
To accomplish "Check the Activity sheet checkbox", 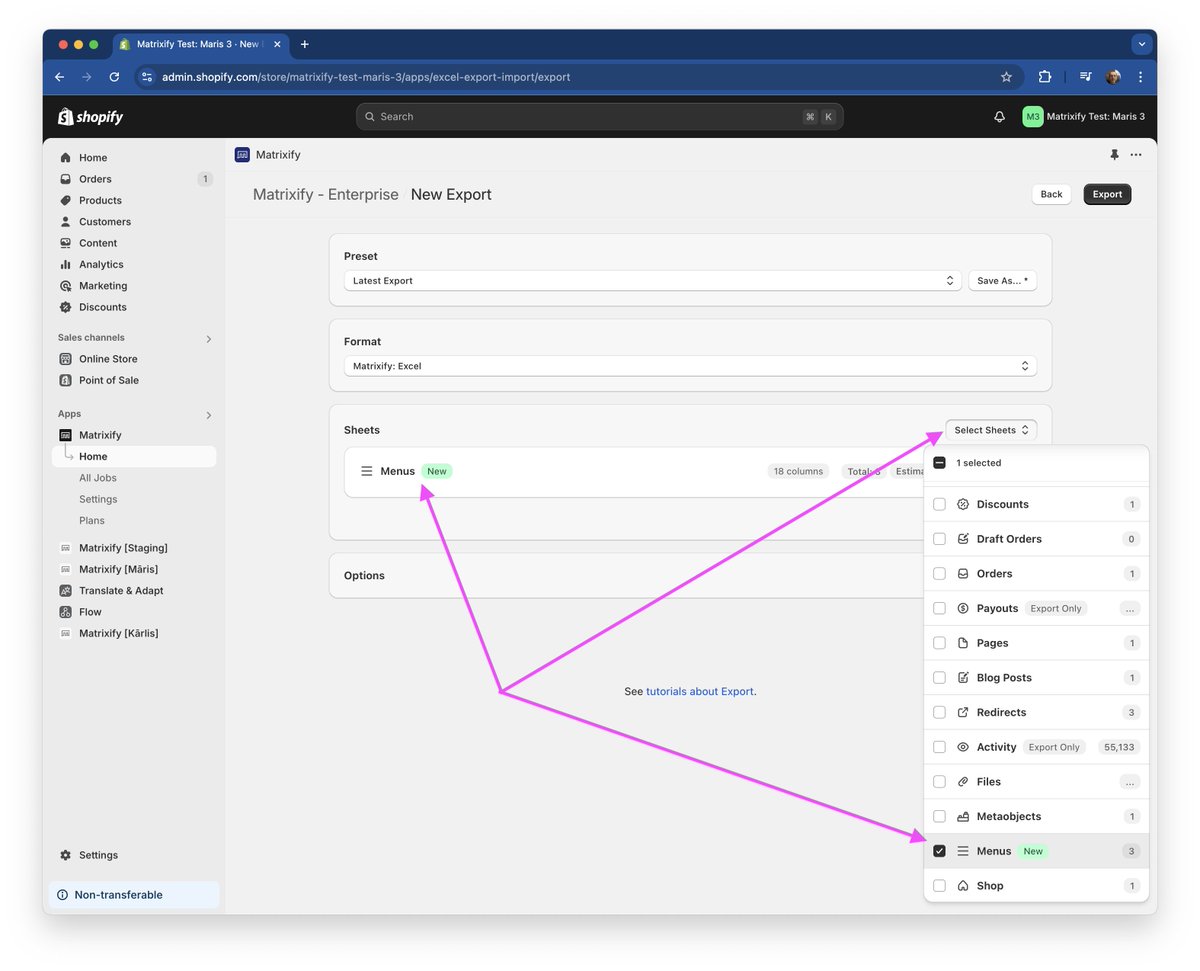I will pyautogui.click(x=939, y=747).
